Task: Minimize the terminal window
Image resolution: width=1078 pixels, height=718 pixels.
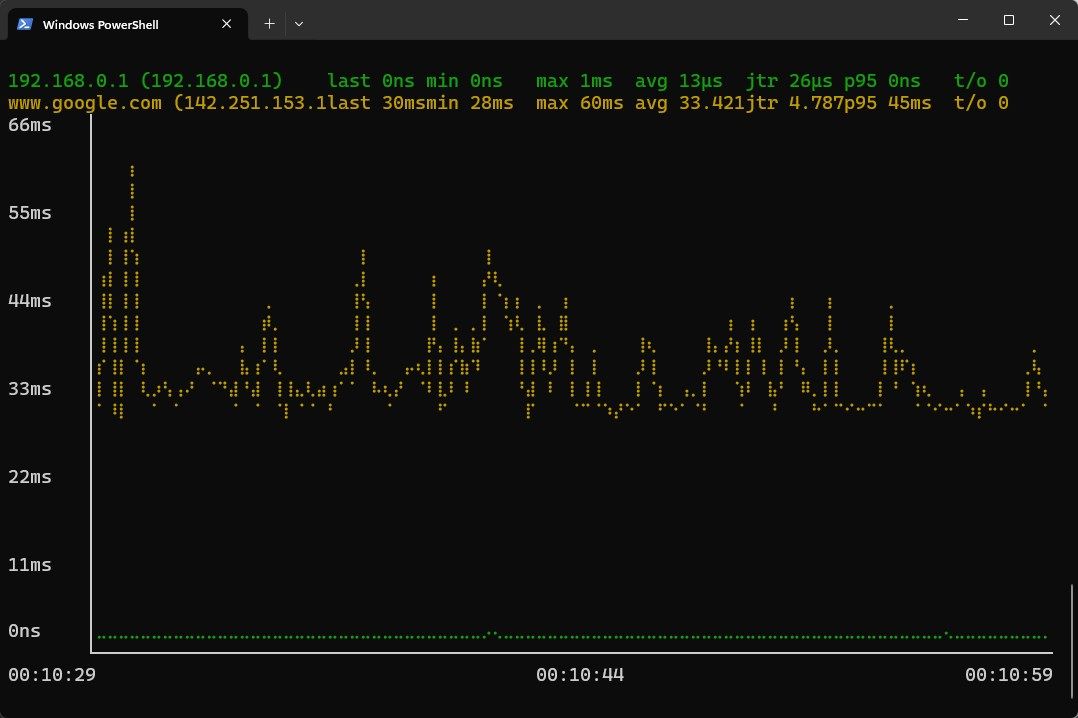Action: (x=963, y=20)
